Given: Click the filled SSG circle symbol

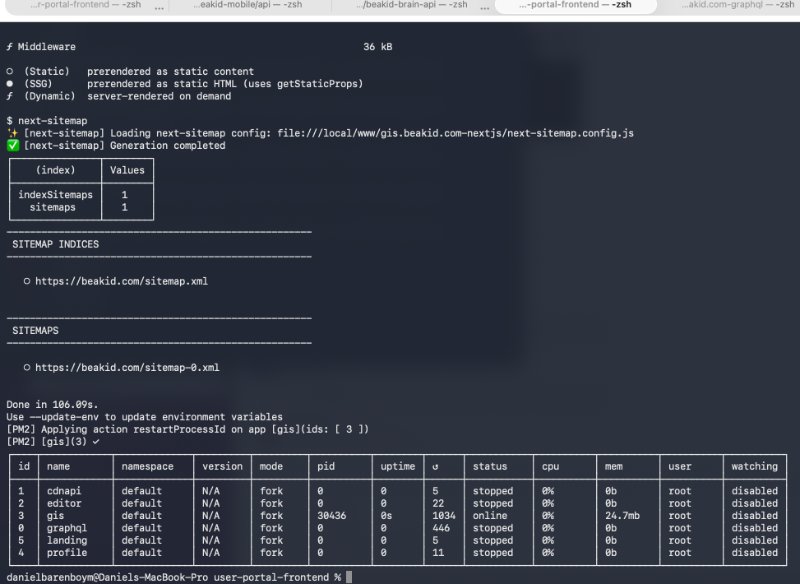Looking at the screenshot, I should [x=10, y=84].
